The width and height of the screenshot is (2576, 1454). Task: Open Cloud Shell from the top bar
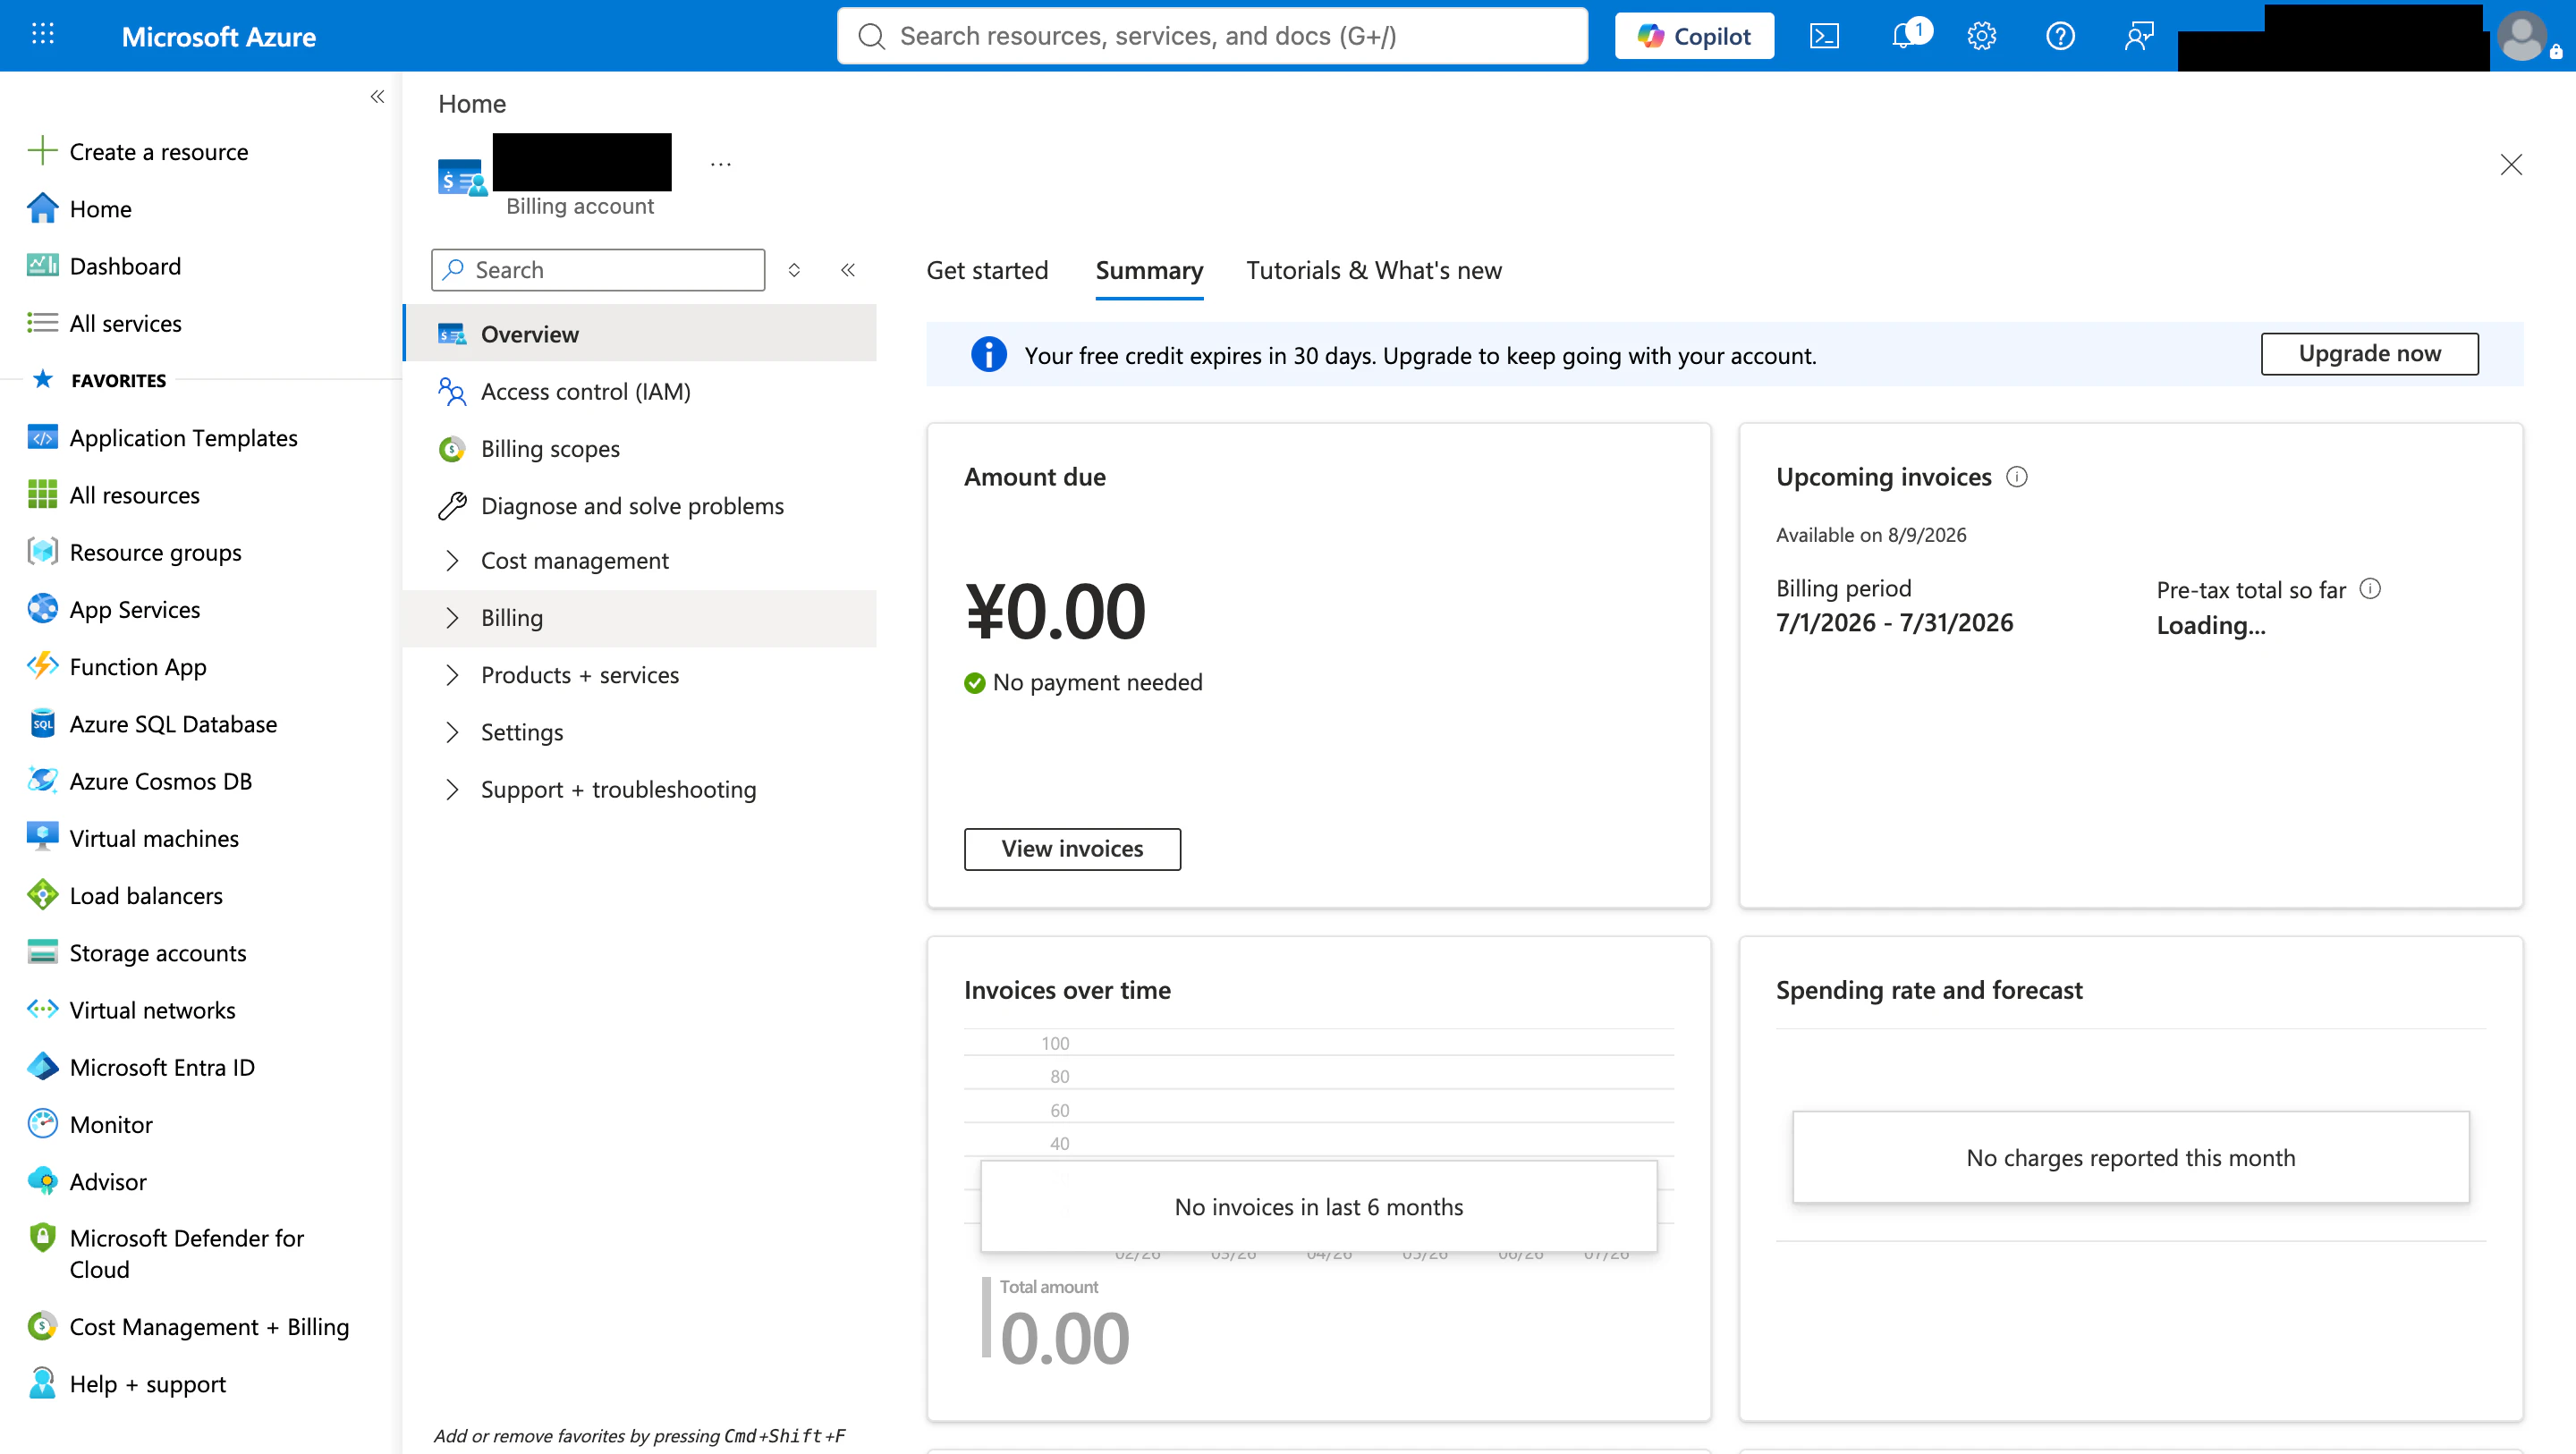click(1824, 37)
